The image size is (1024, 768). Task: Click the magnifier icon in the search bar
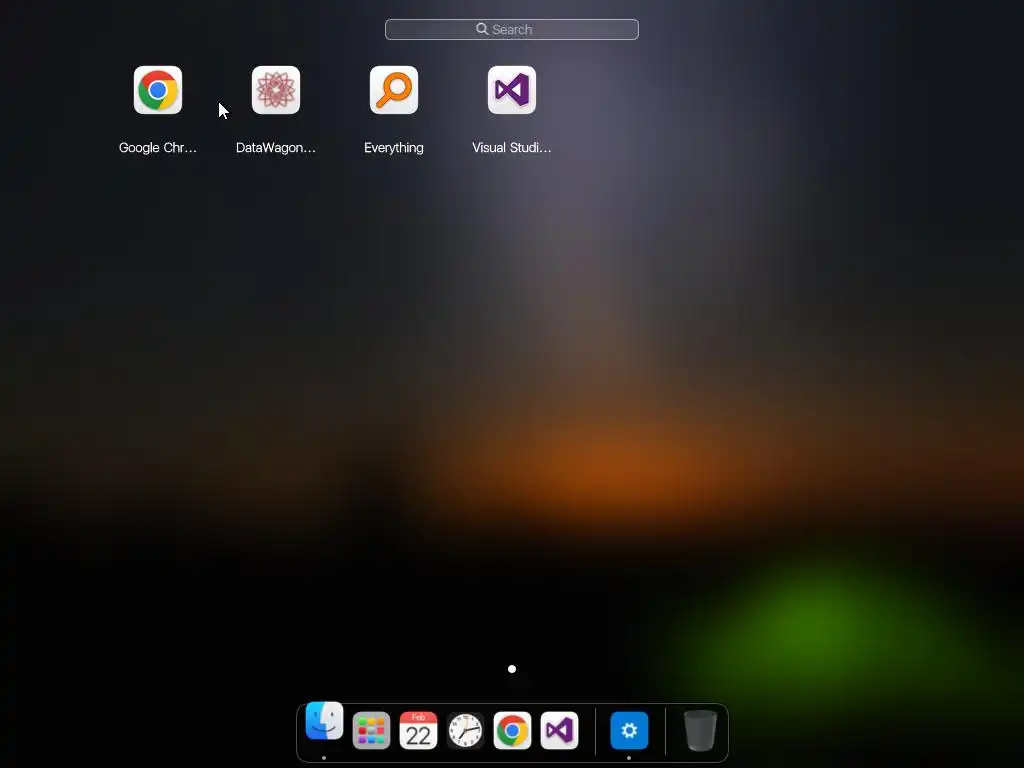482,29
